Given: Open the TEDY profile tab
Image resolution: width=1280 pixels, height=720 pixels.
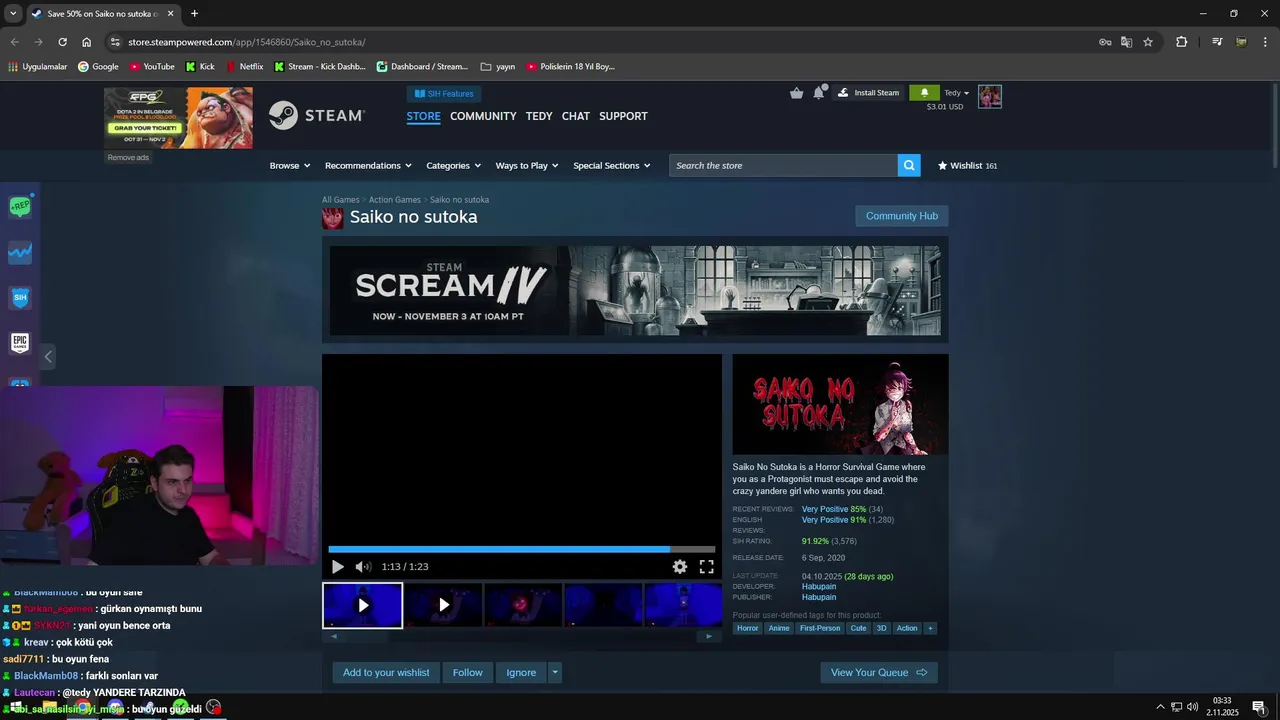Looking at the screenshot, I should (539, 117).
